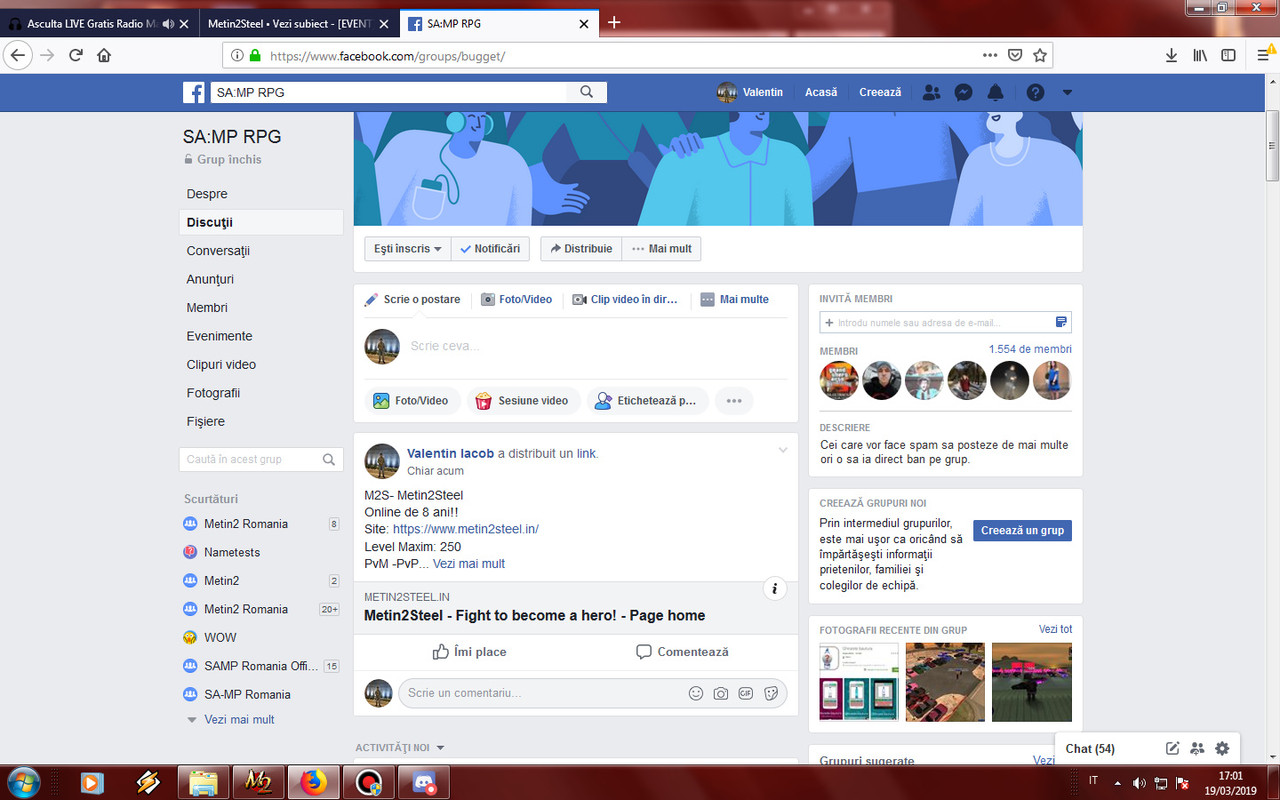Image resolution: width=1280 pixels, height=800 pixels.
Task: Click the Sesiune video pill button
Action: coord(522,401)
